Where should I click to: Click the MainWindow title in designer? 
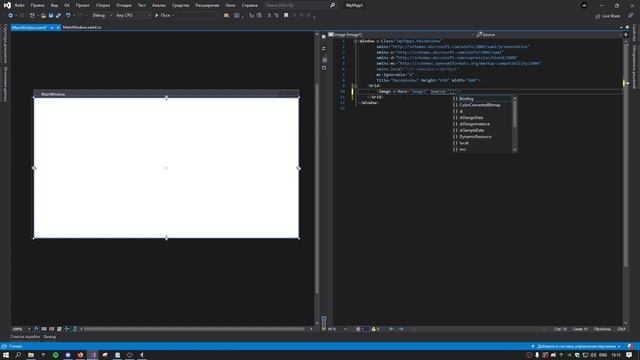[x=53, y=94]
